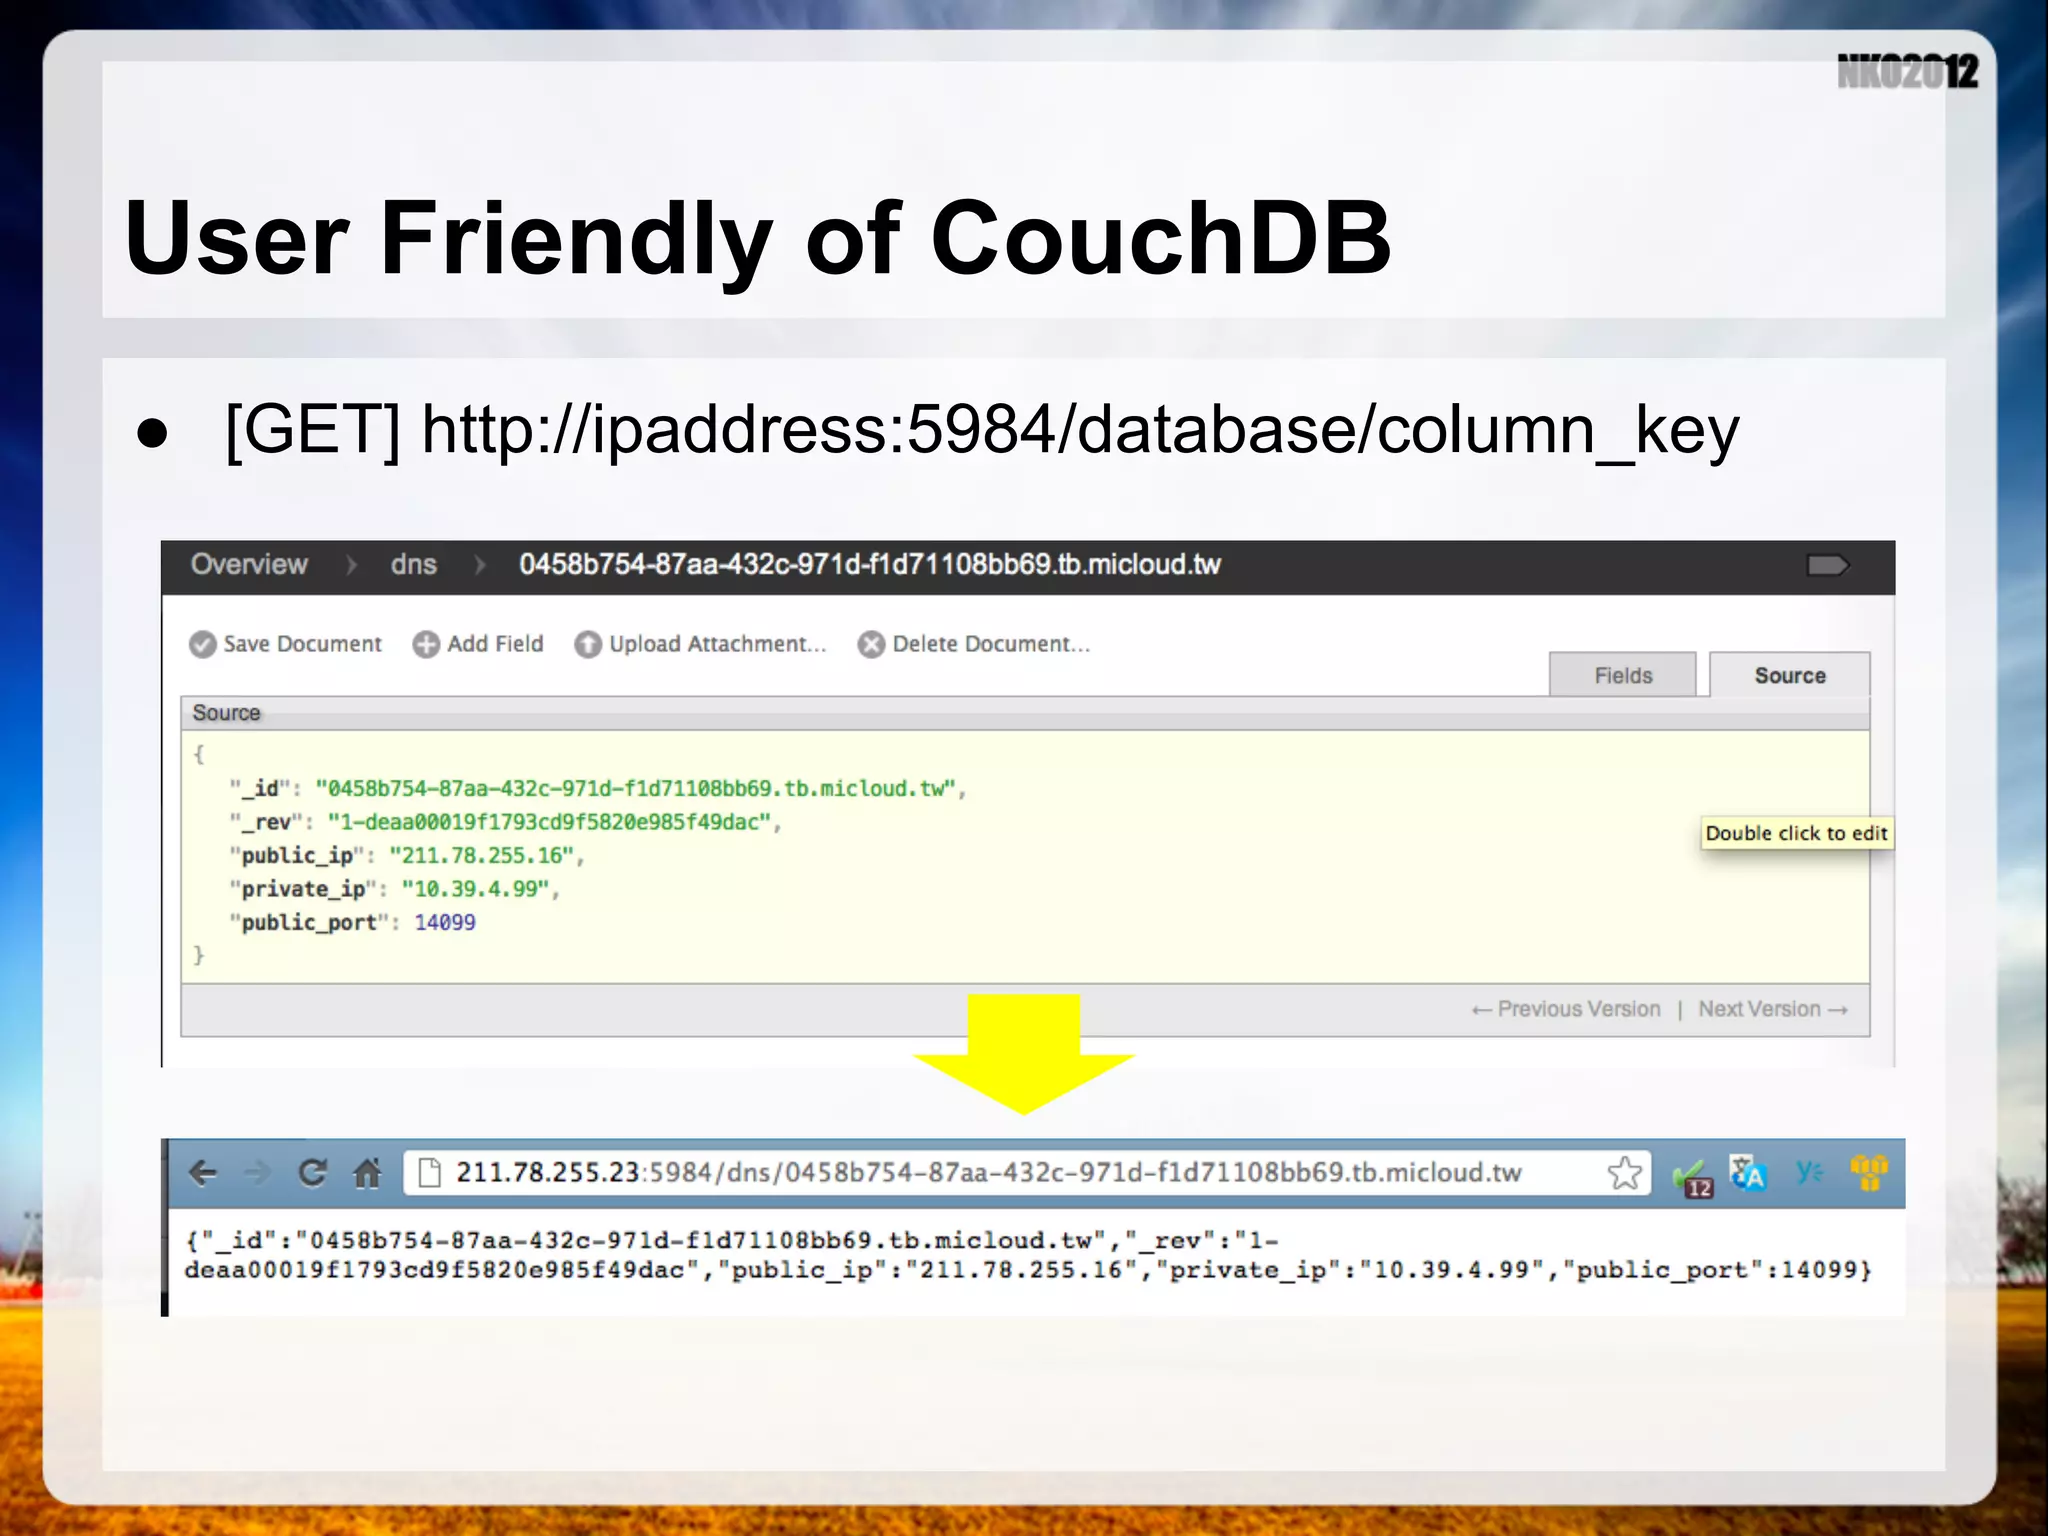The image size is (2048, 1536).
Task: Bookmark the page with the star icon
Action: (1624, 1172)
